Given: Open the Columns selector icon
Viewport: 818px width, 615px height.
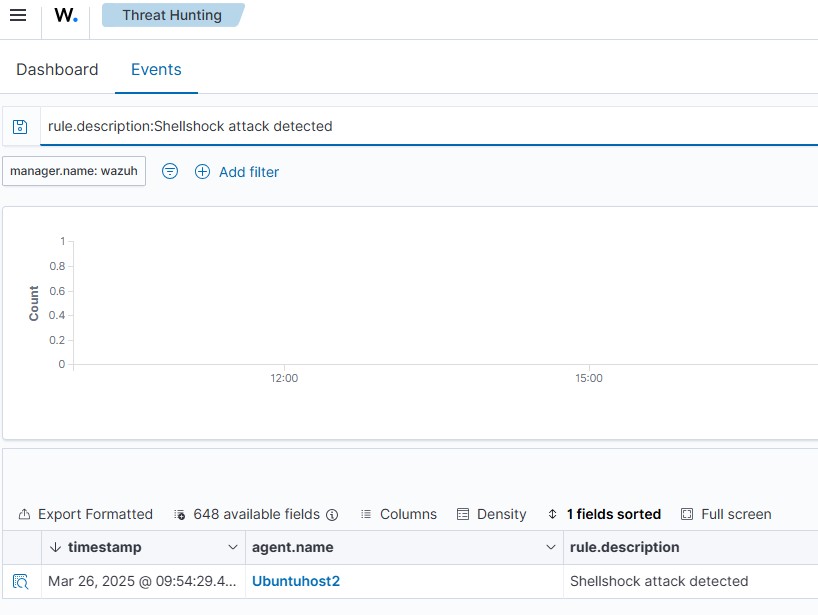Looking at the screenshot, I should coord(368,513).
